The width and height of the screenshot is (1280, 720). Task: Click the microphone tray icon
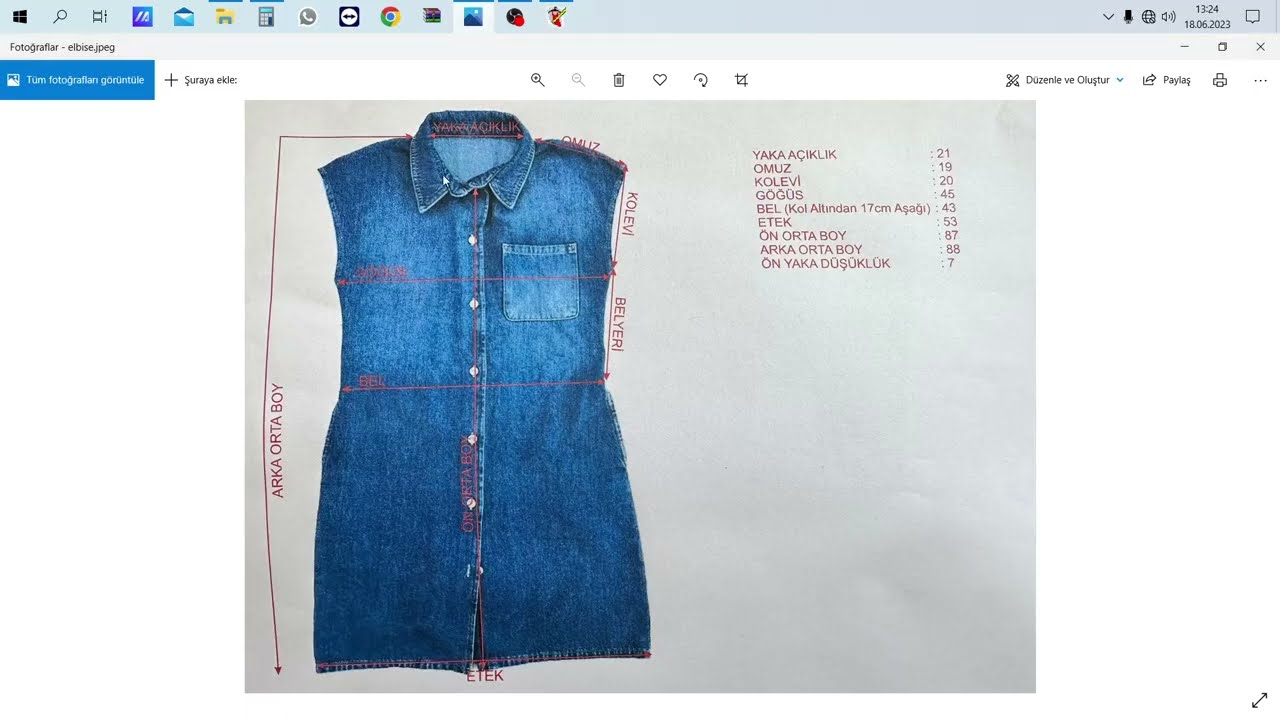[1128, 16]
